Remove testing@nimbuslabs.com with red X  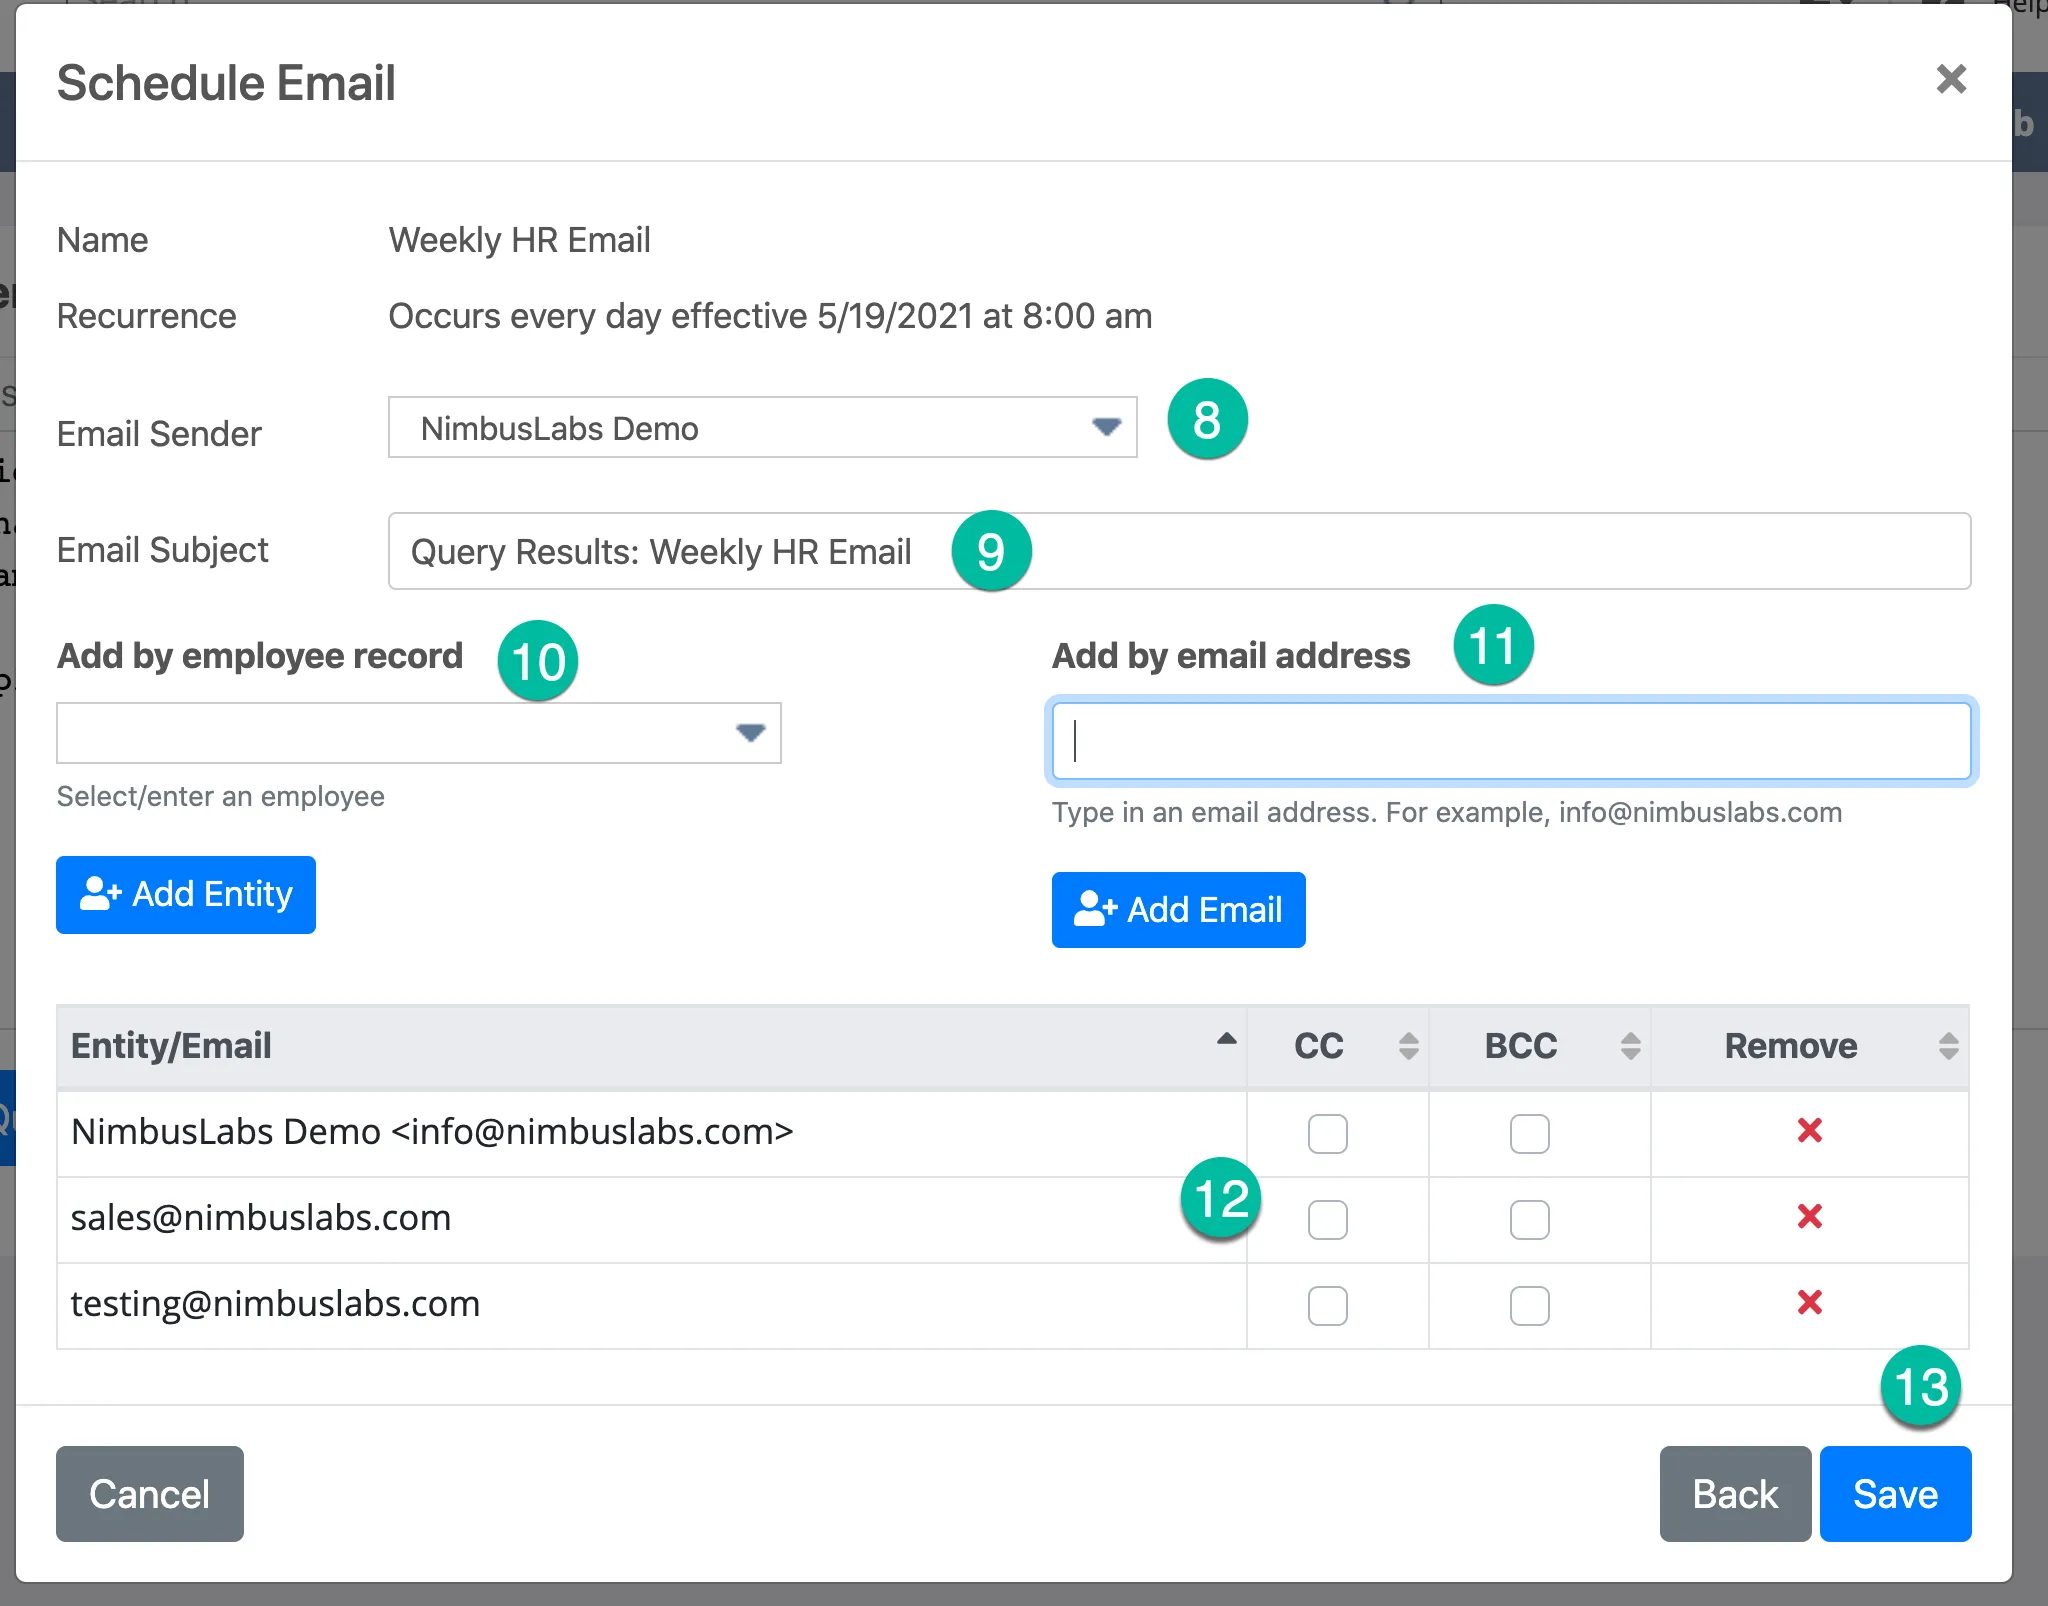tap(1810, 1303)
